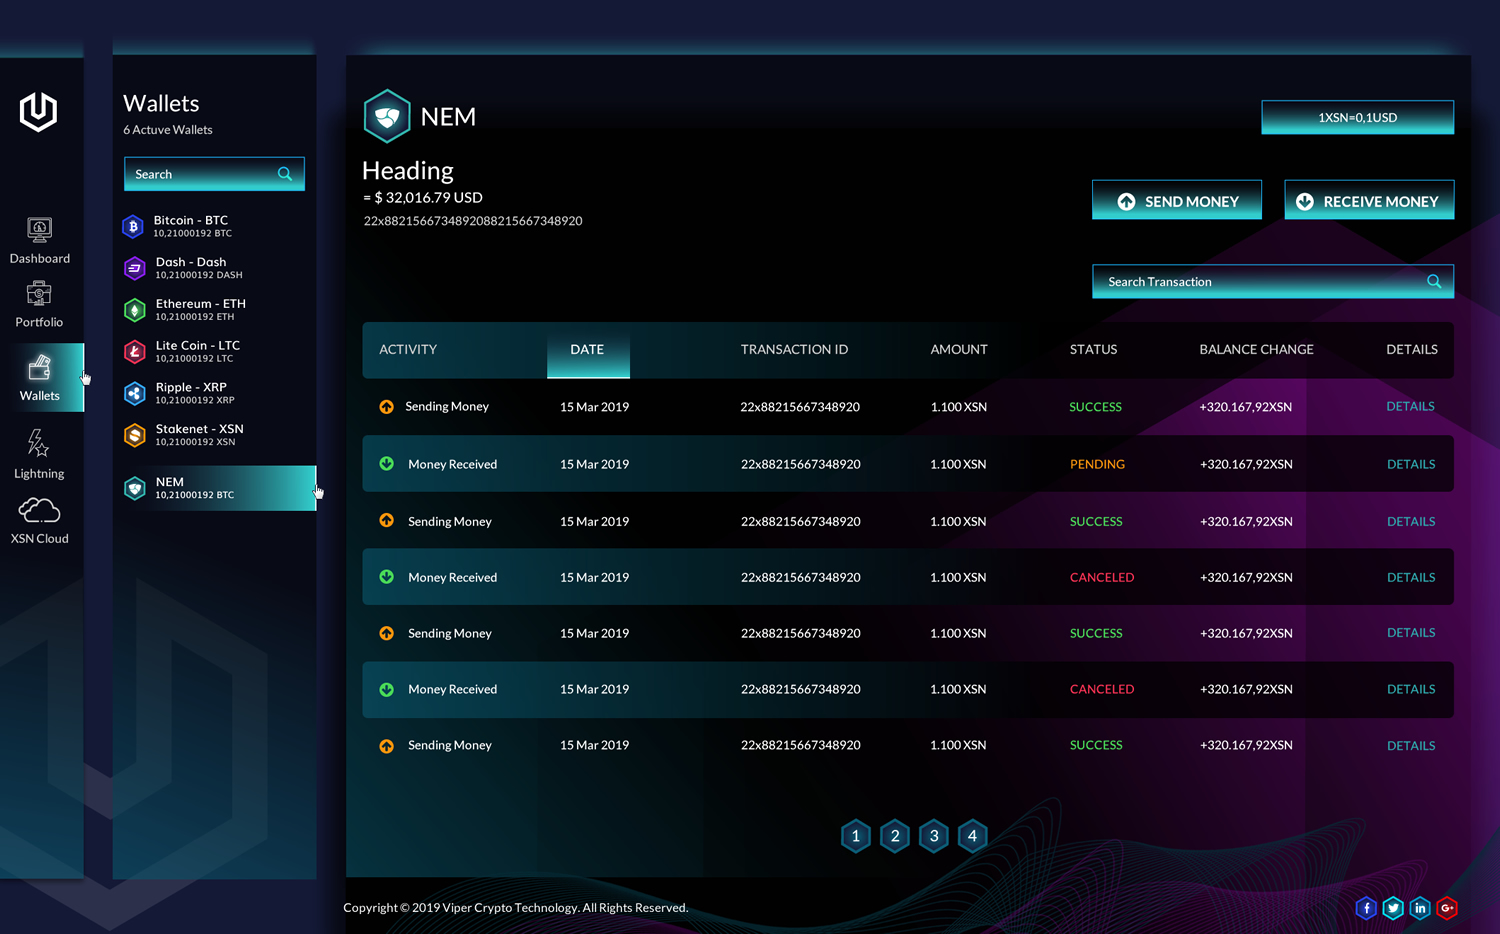Image resolution: width=1500 pixels, height=934 pixels.
Task: Focus the Search Transaction field
Action: tap(1273, 281)
